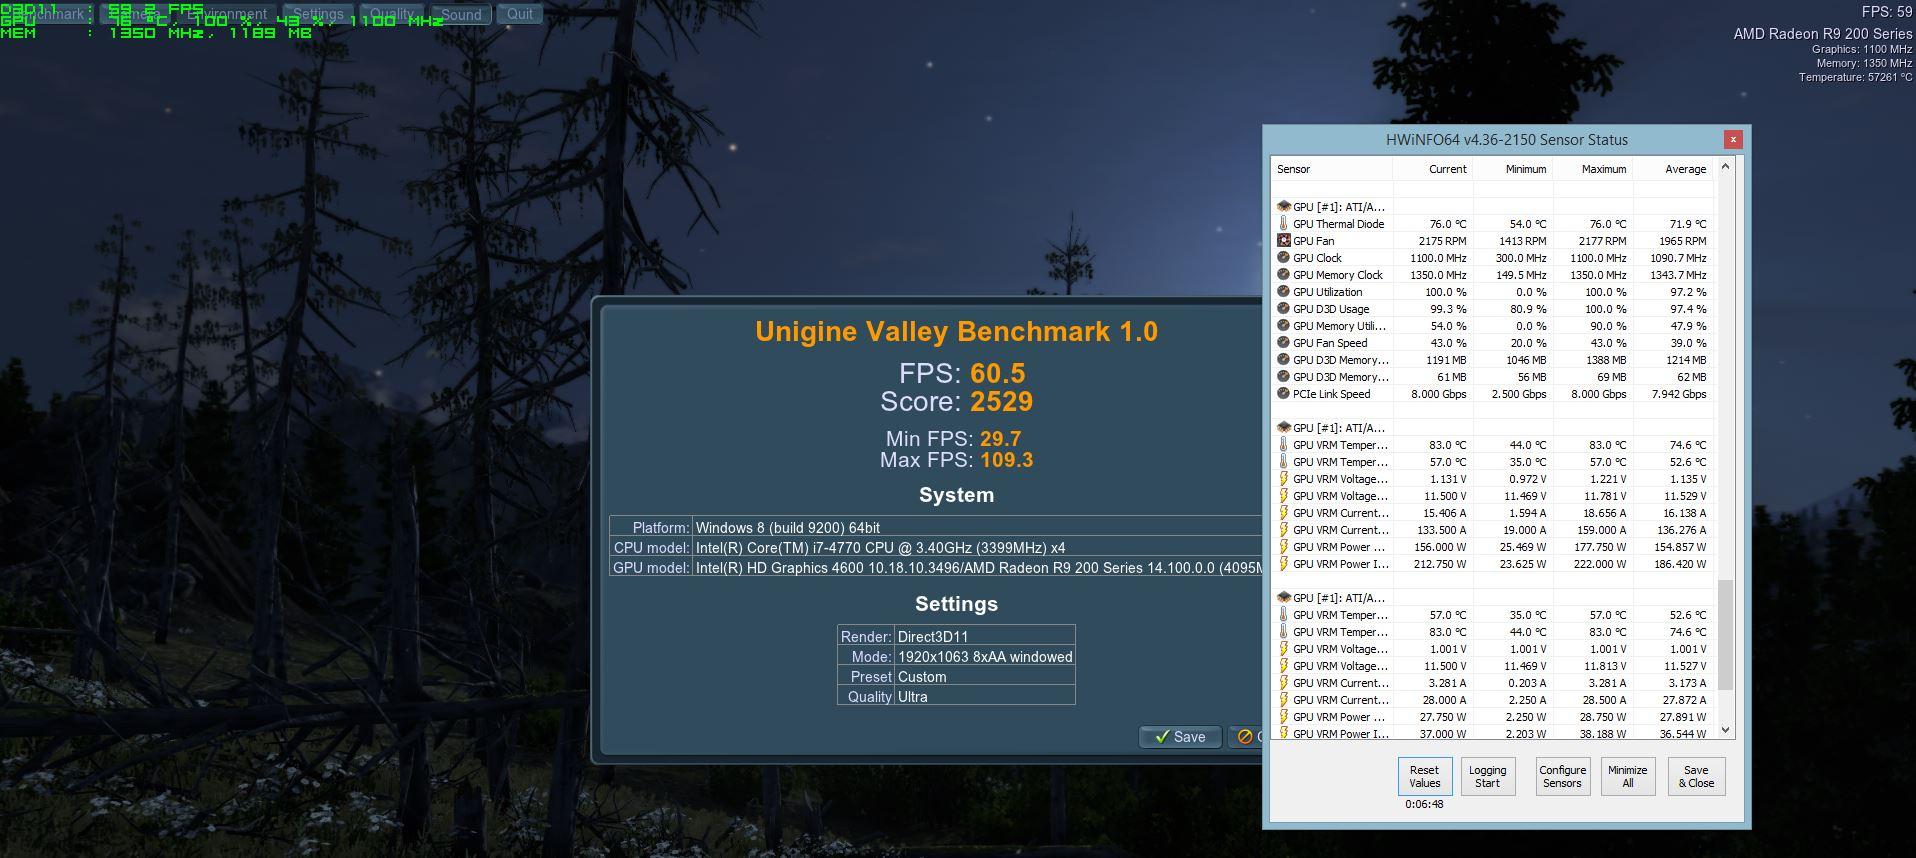The image size is (1916, 858).
Task: Click lightning icon of VRM Current row reading 15.406 A
Action: 1283,513
